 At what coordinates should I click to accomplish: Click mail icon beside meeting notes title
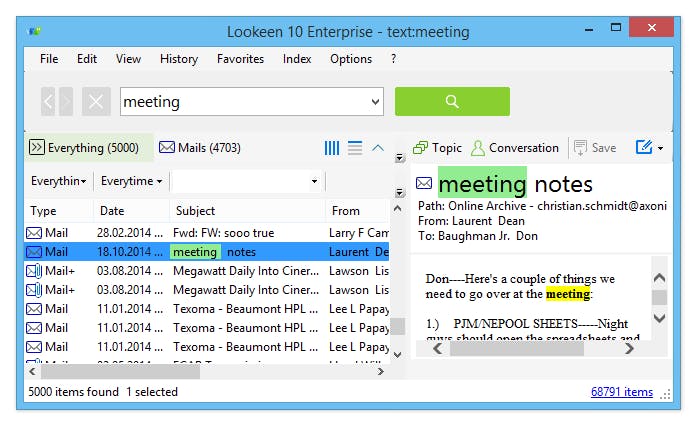(424, 183)
